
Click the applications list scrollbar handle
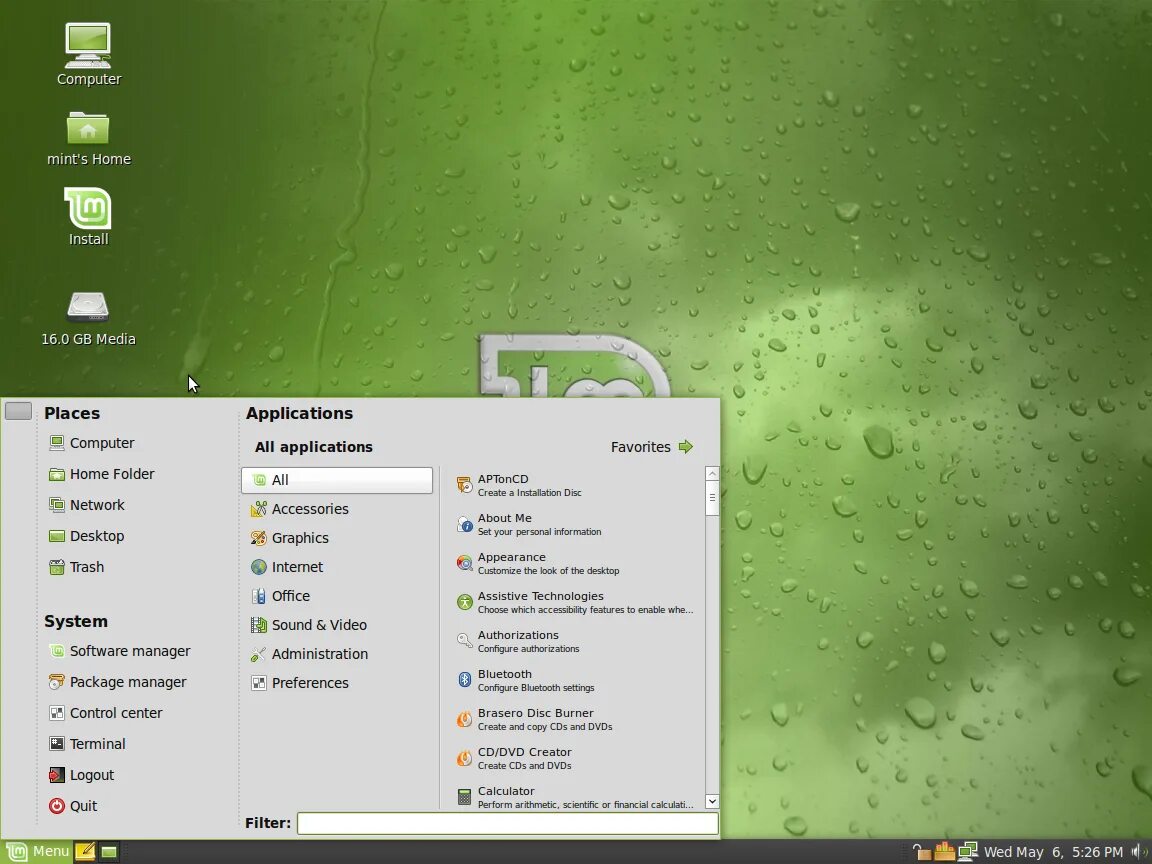[712, 499]
